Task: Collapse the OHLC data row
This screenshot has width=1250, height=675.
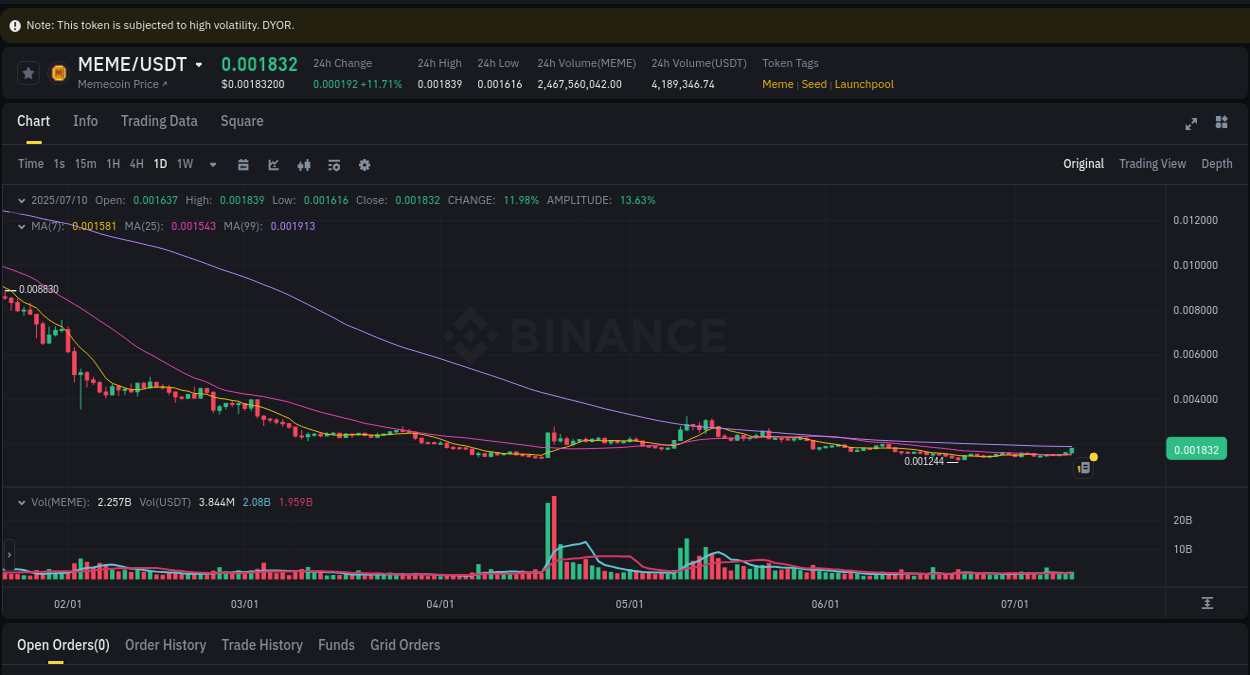Action: [x=22, y=200]
